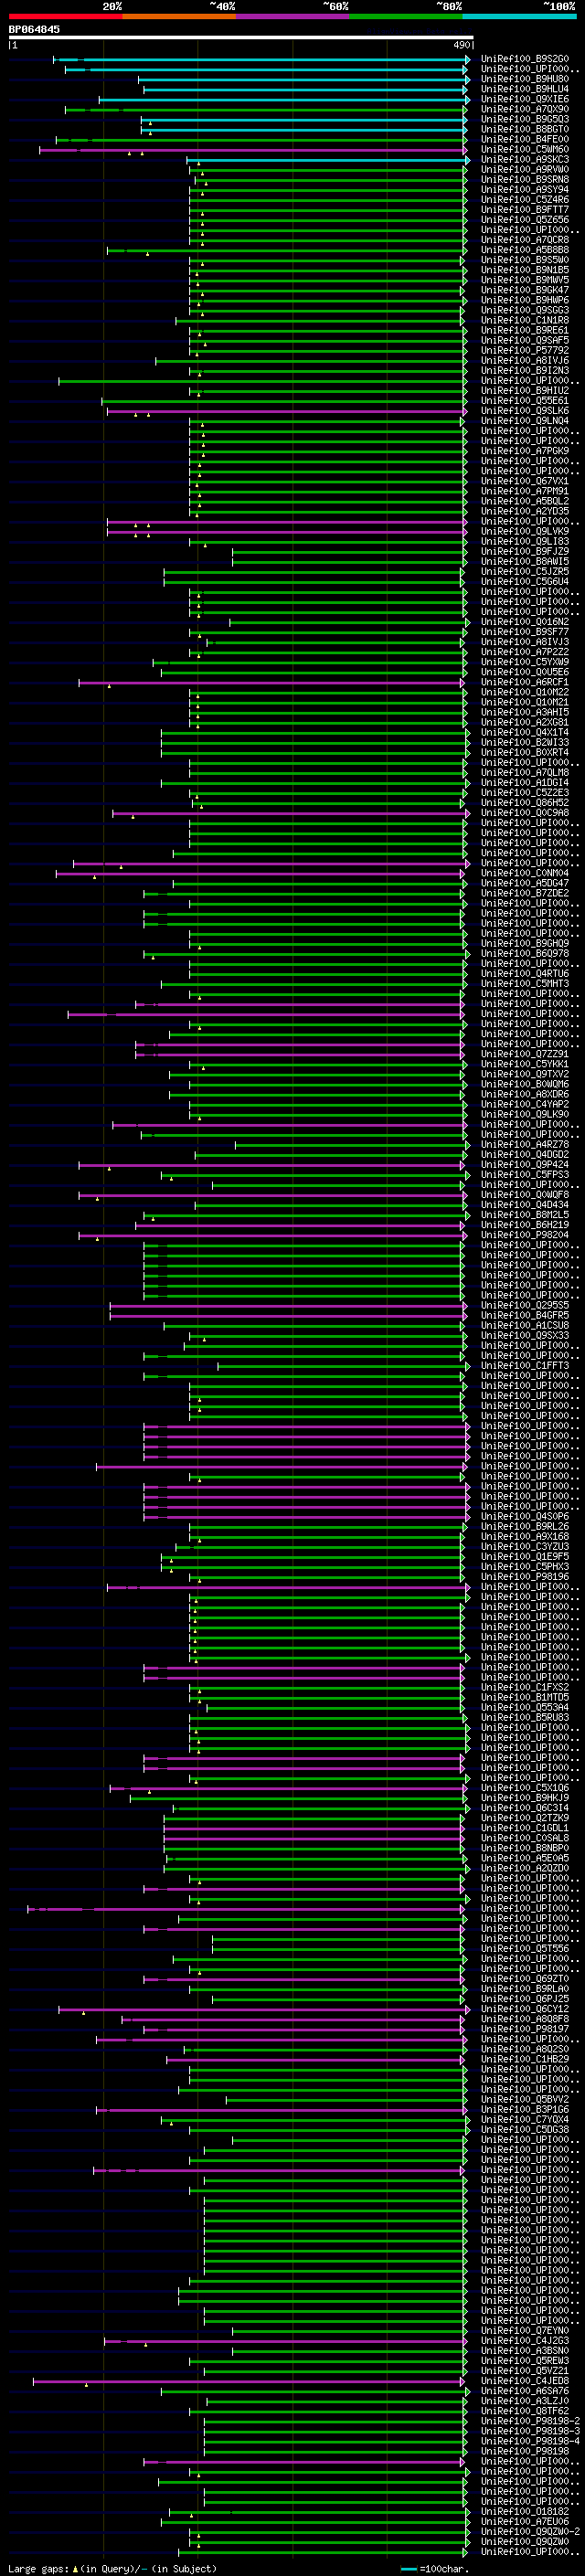Select the hit label UniRef100_C5G6U4
Image resolution: width=585 pixels, height=2576 pixels.
pyautogui.click(x=525, y=581)
